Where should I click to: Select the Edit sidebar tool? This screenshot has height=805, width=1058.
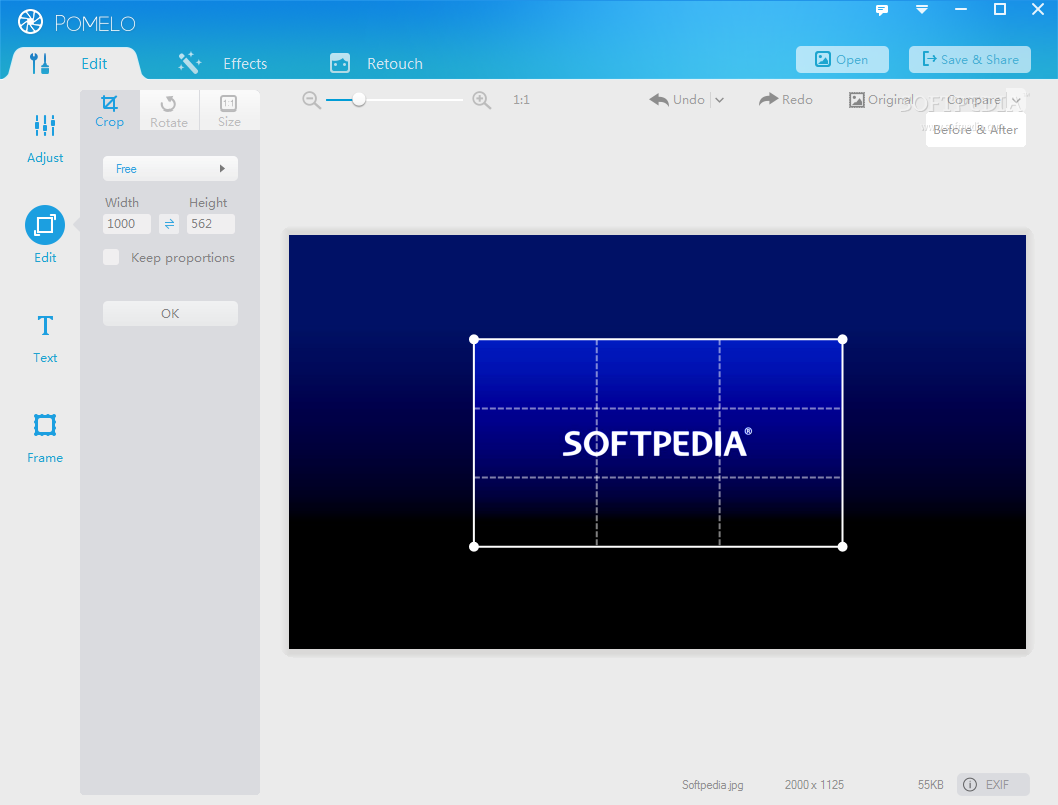click(x=45, y=235)
